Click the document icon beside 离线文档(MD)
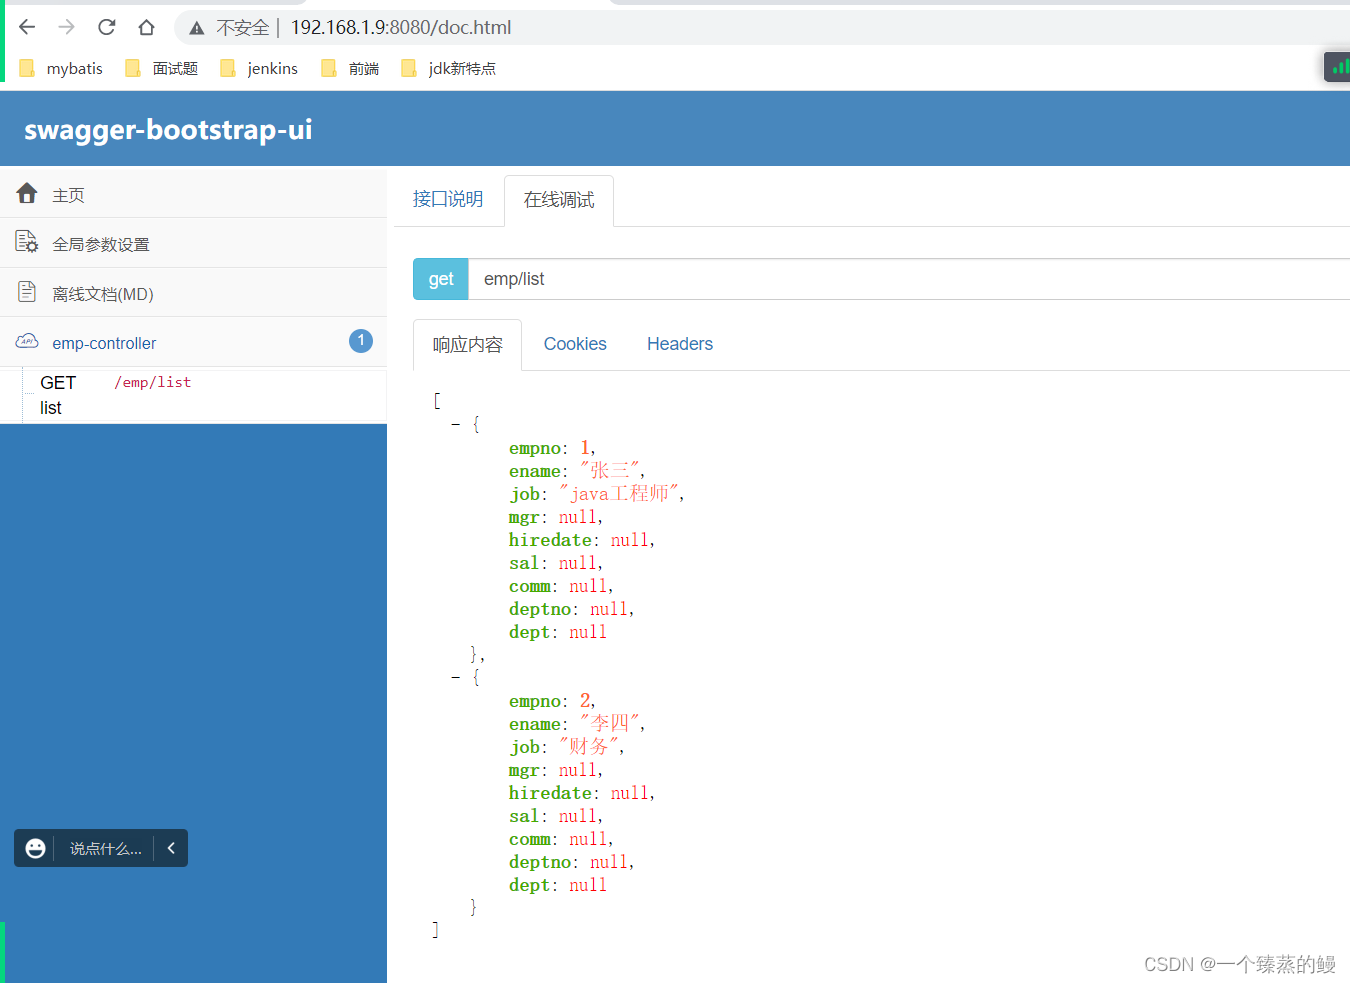The height and width of the screenshot is (983, 1350). click(x=25, y=291)
